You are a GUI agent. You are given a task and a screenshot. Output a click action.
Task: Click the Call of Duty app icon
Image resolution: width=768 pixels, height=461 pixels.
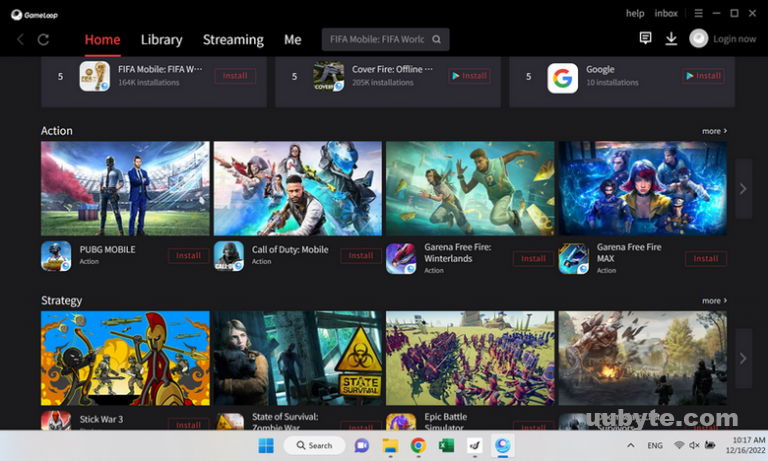229,256
